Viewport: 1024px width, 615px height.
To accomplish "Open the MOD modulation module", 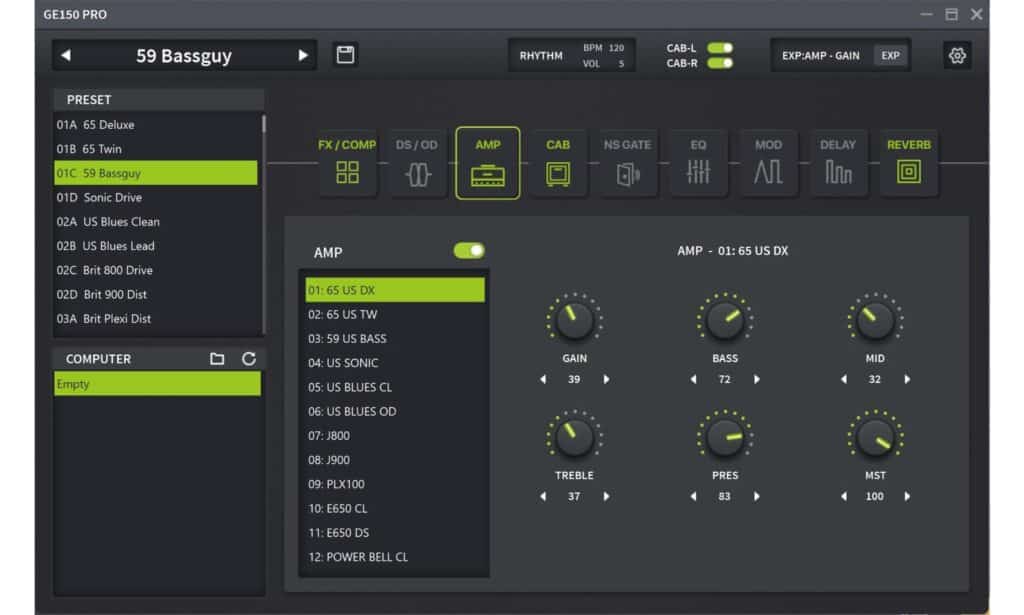I will tap(768, 163).
